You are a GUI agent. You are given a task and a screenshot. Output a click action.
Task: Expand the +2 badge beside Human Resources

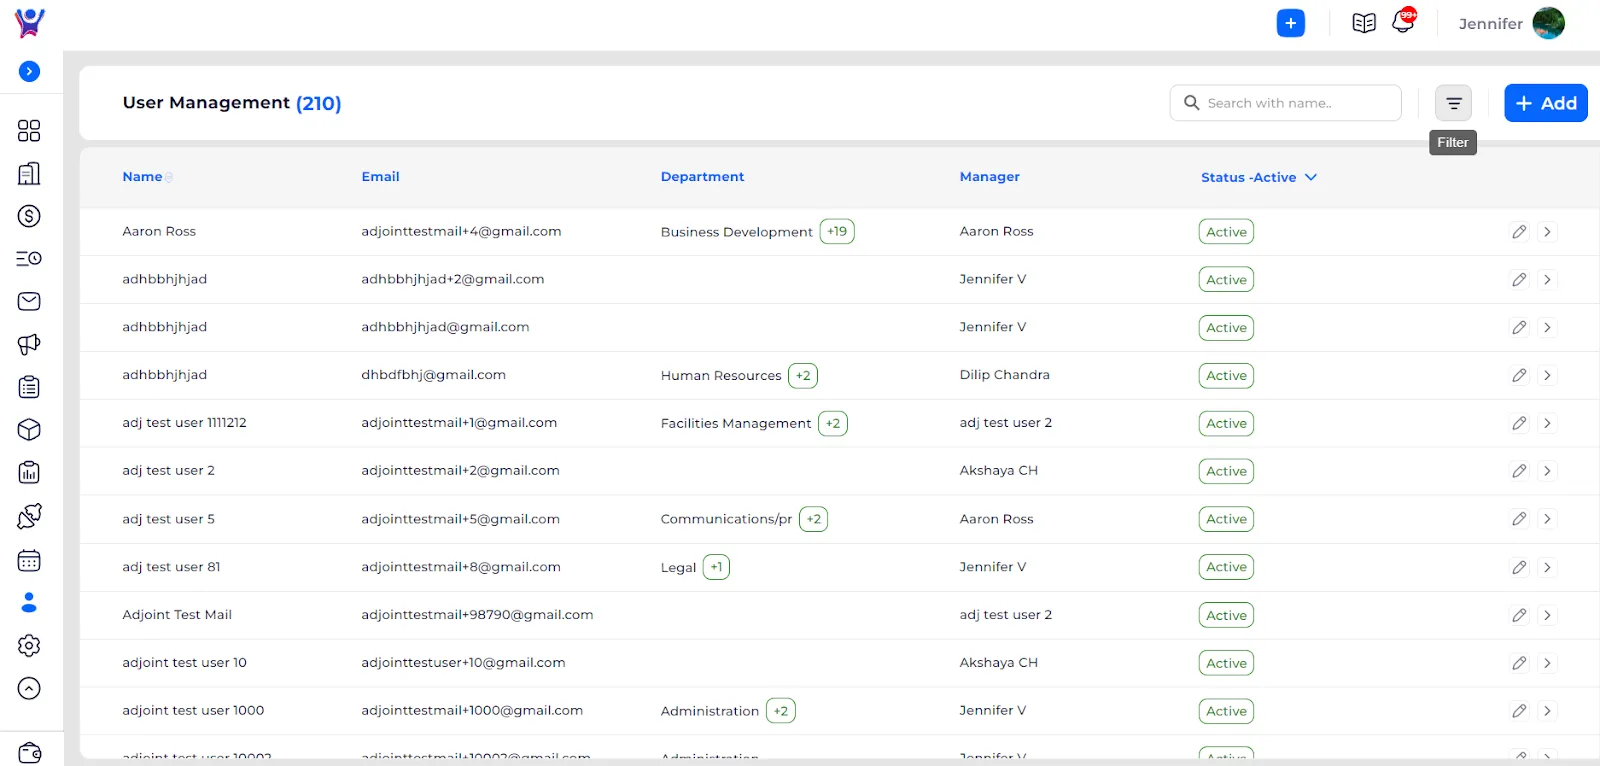click(x=803, y=375)
